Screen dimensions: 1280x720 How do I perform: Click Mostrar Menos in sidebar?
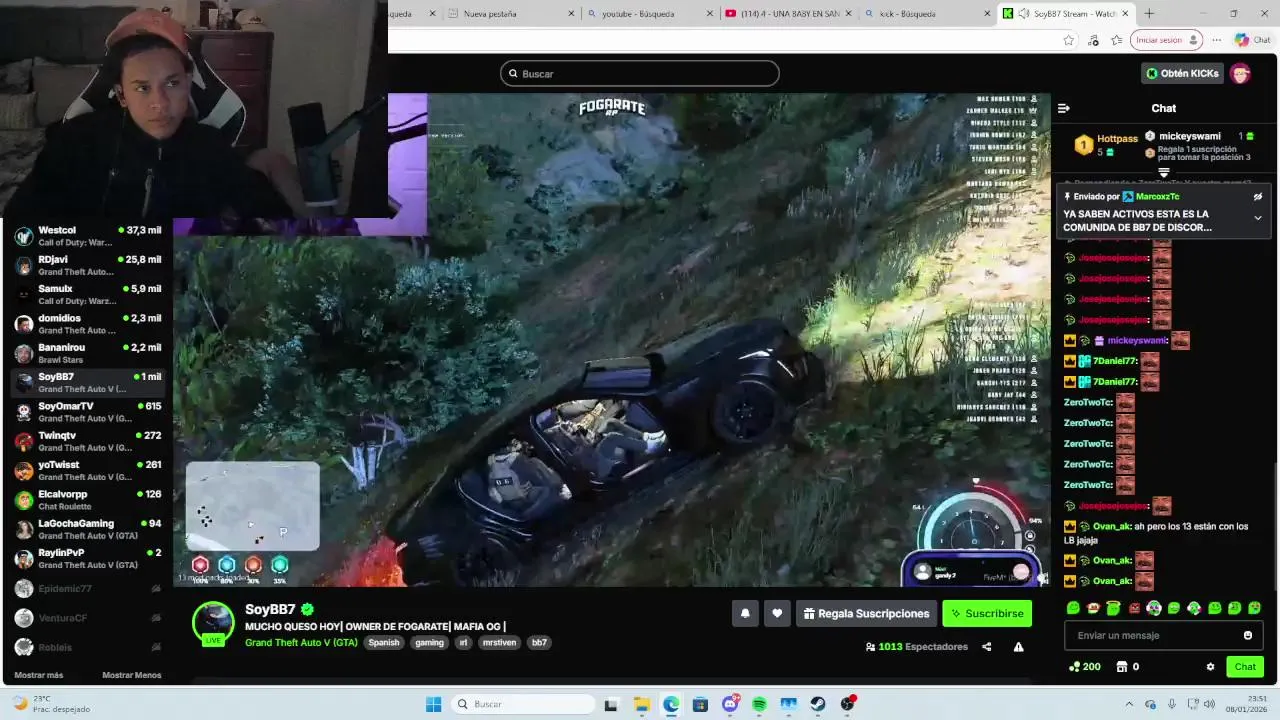pos(131,675)
